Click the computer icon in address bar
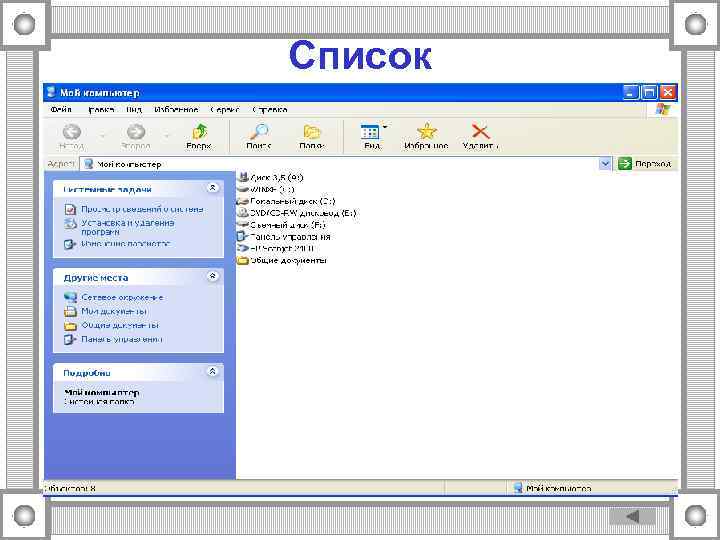Image resolution: width=720 pixels, height=540 pixels. coord(89,164)
